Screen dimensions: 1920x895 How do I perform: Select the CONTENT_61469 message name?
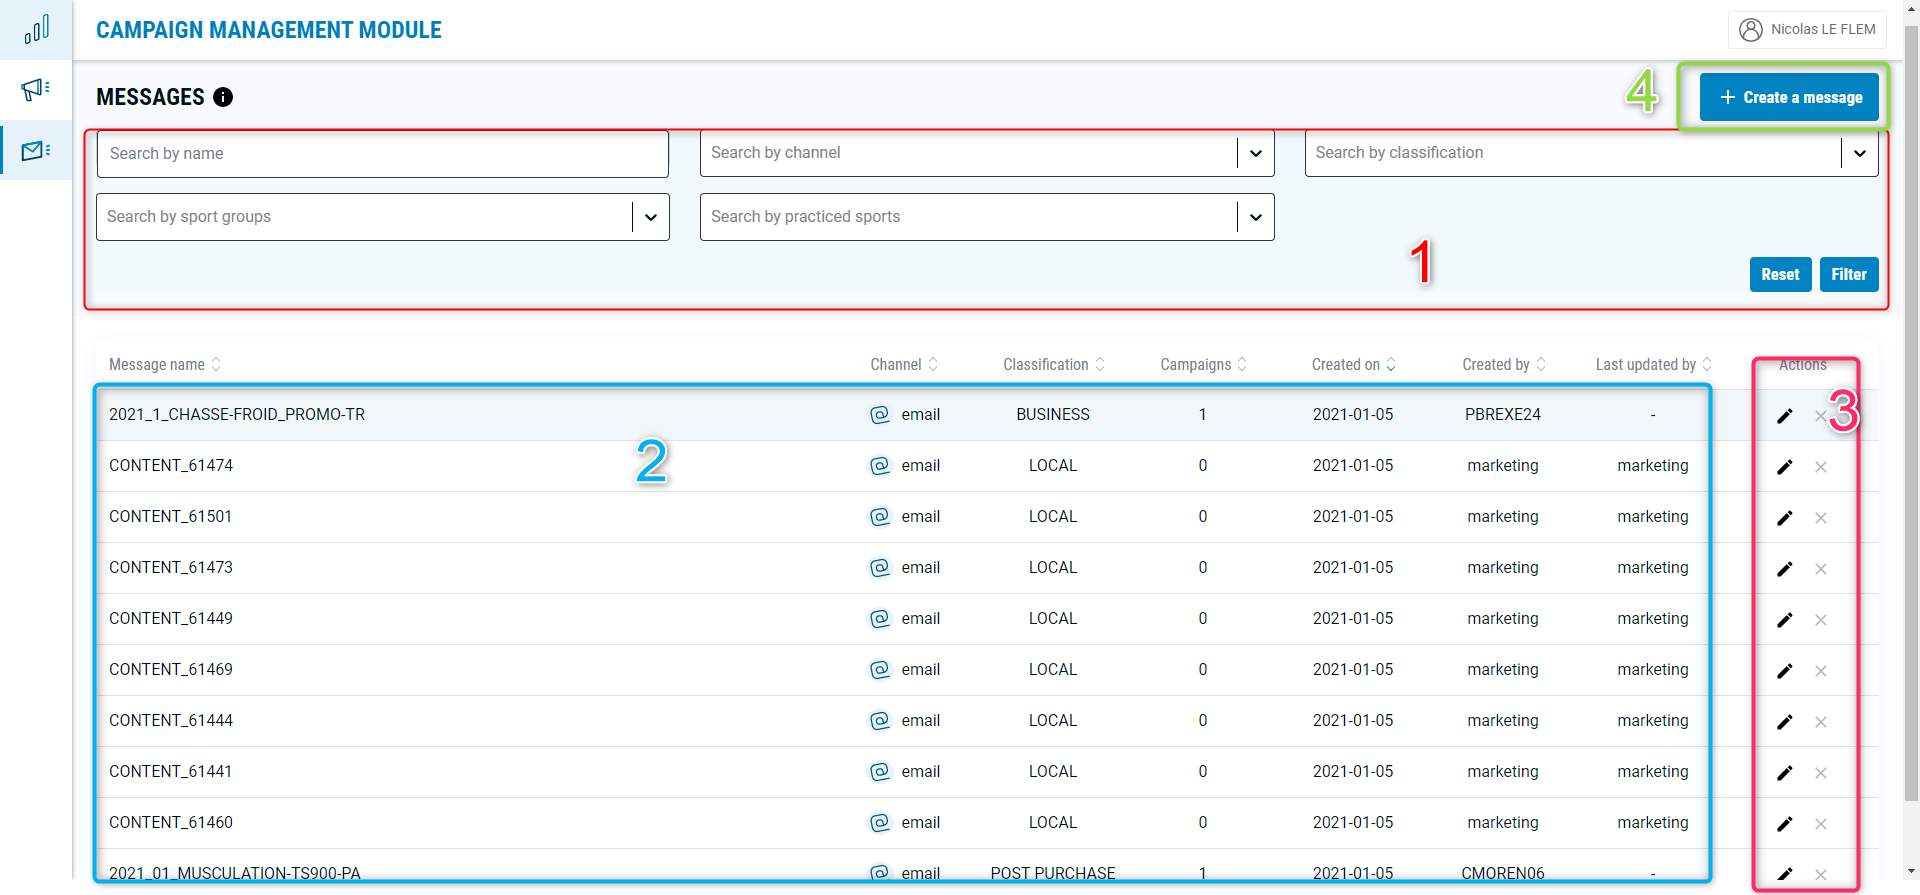click(171, 670)
